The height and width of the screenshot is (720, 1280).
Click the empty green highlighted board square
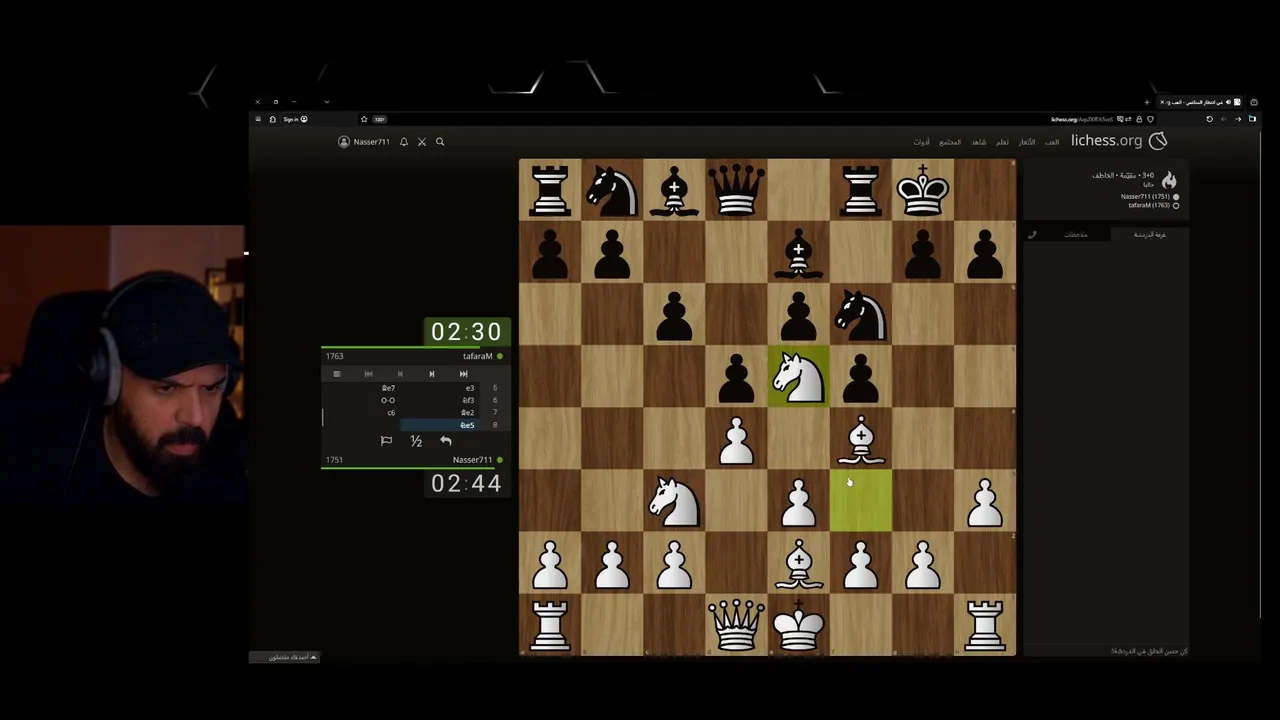[860, 501]
